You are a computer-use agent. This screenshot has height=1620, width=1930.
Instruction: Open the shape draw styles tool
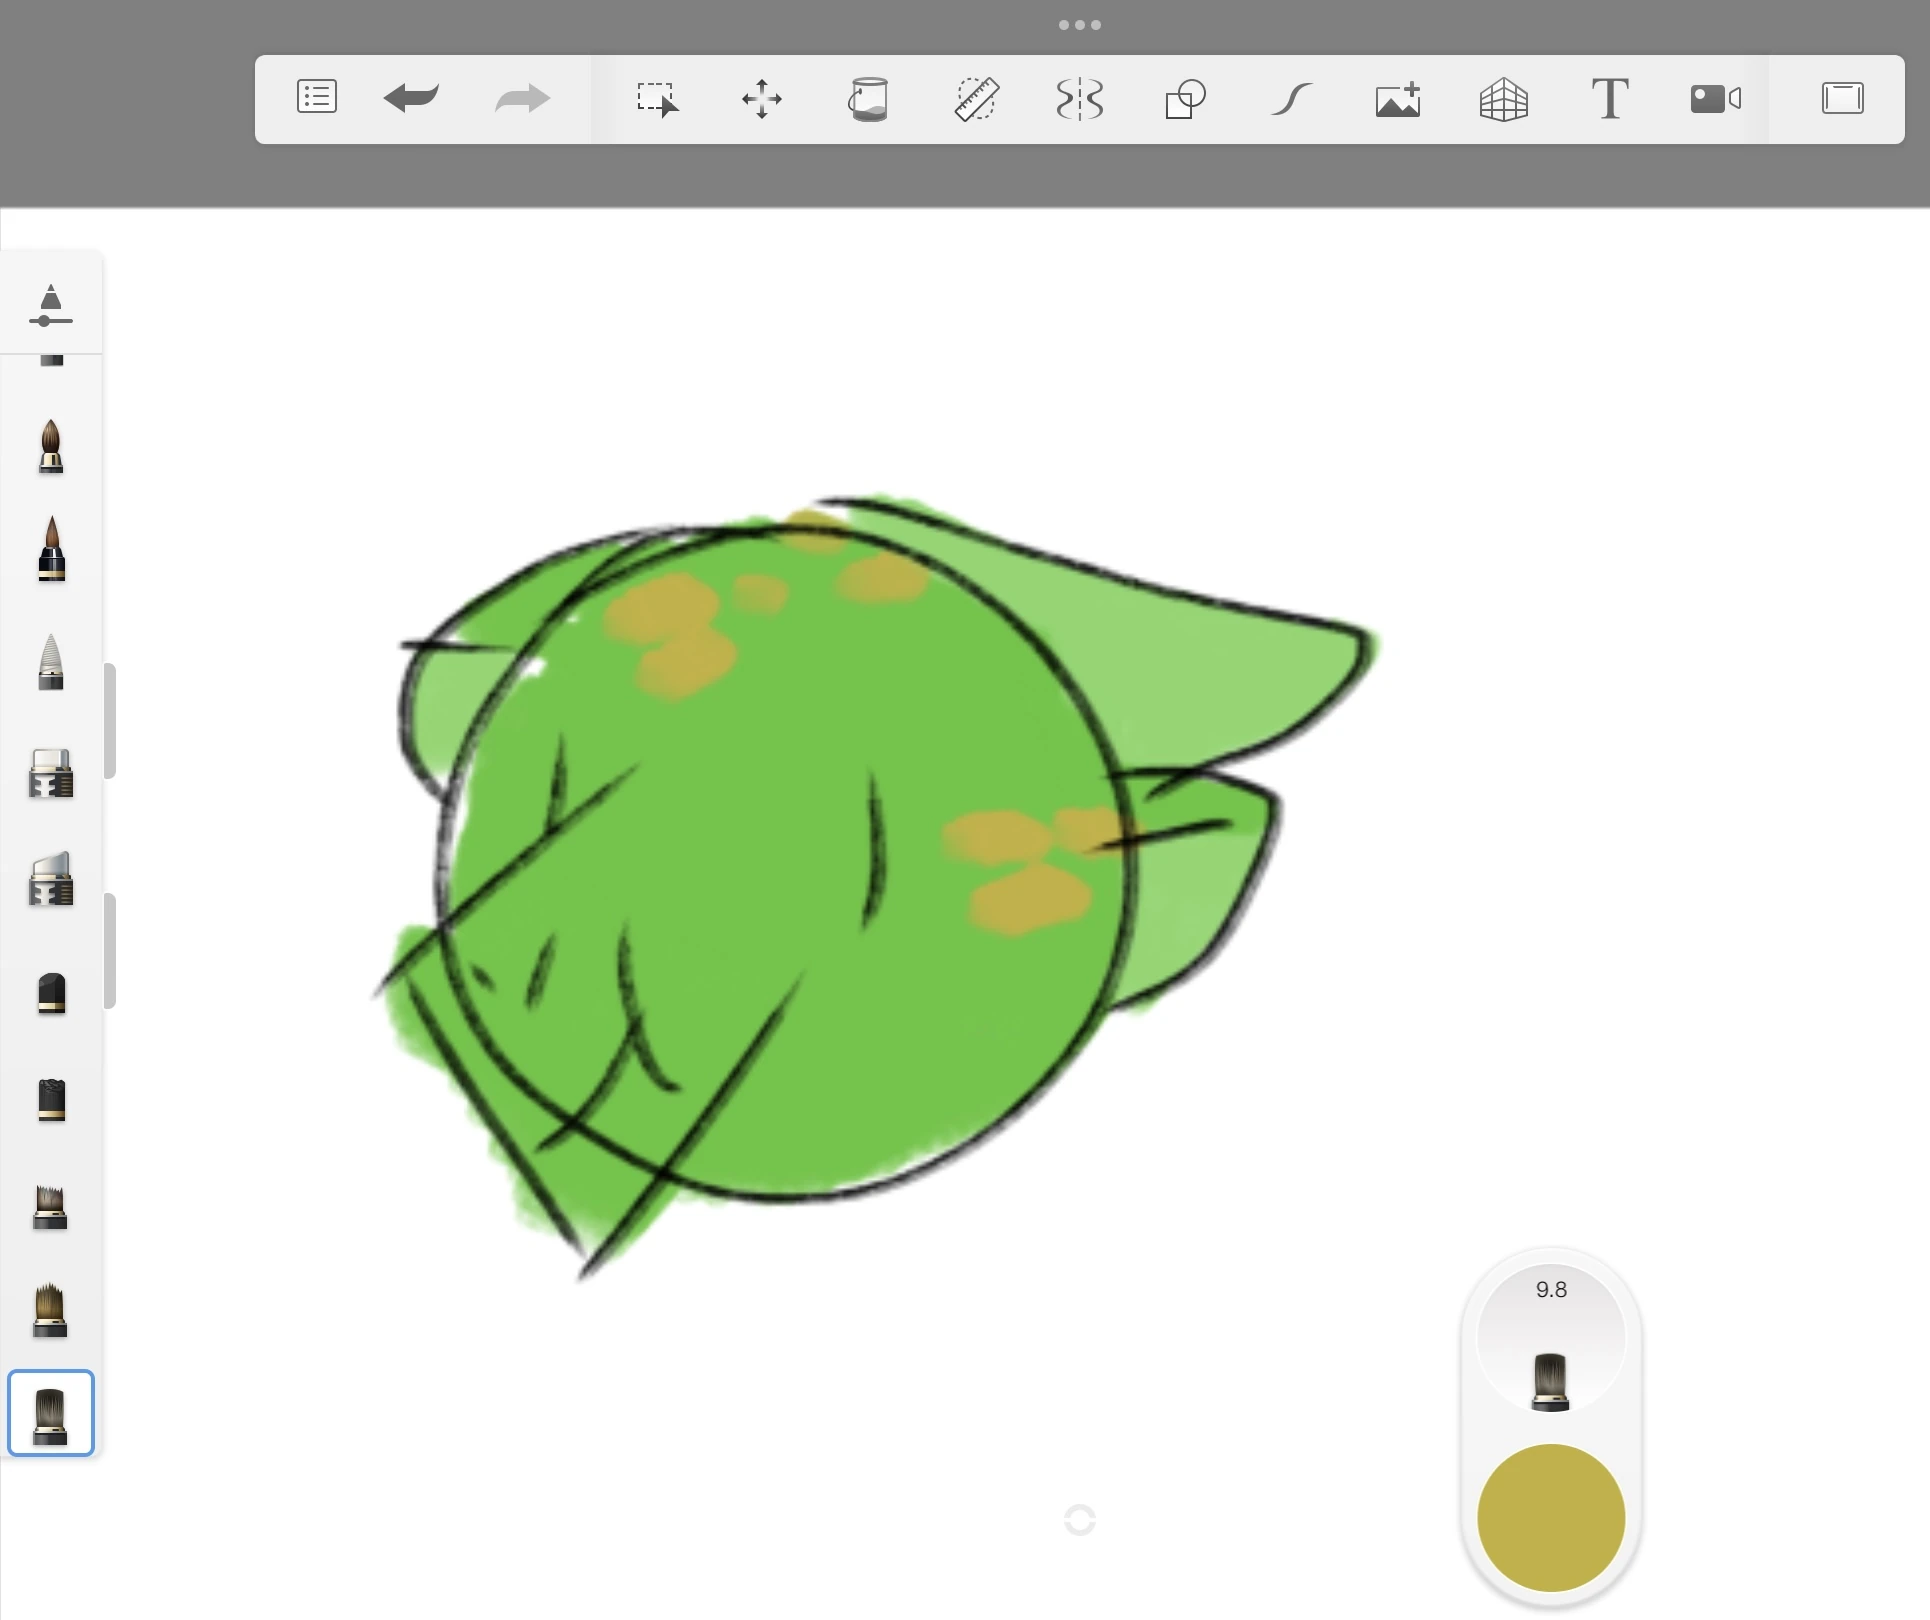[1185, 99]
